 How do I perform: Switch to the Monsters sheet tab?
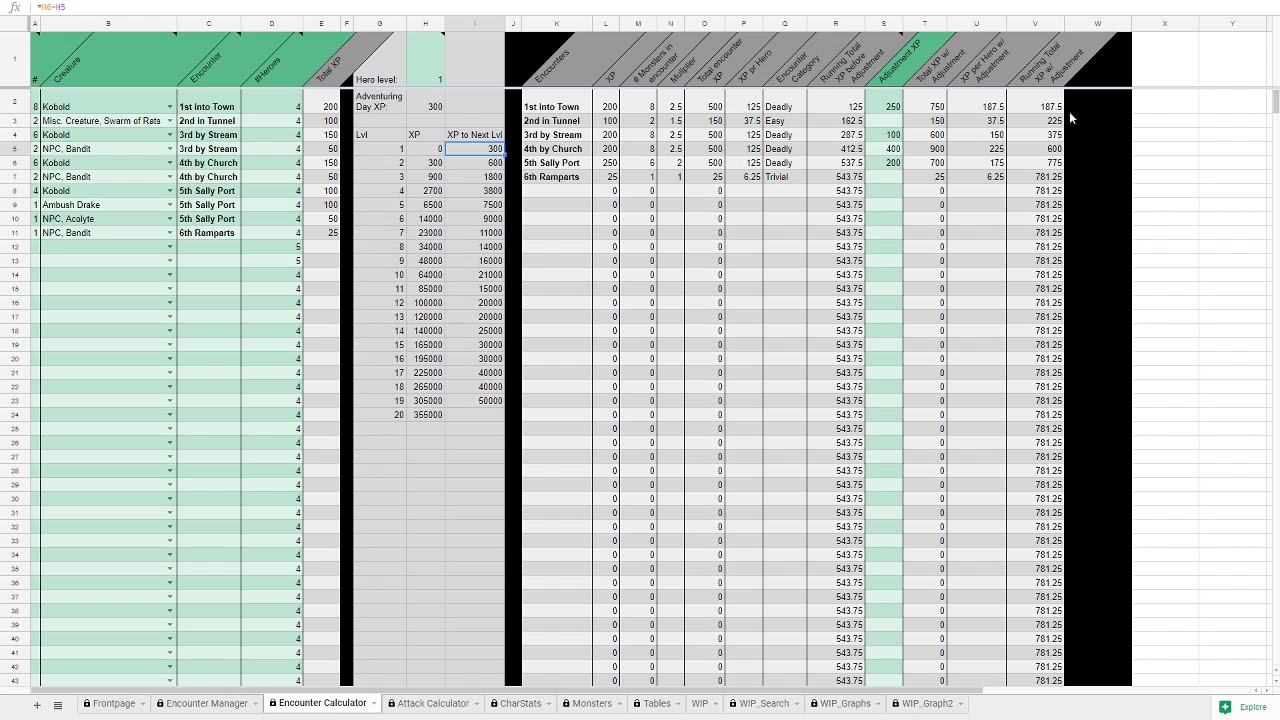[591, 704]
